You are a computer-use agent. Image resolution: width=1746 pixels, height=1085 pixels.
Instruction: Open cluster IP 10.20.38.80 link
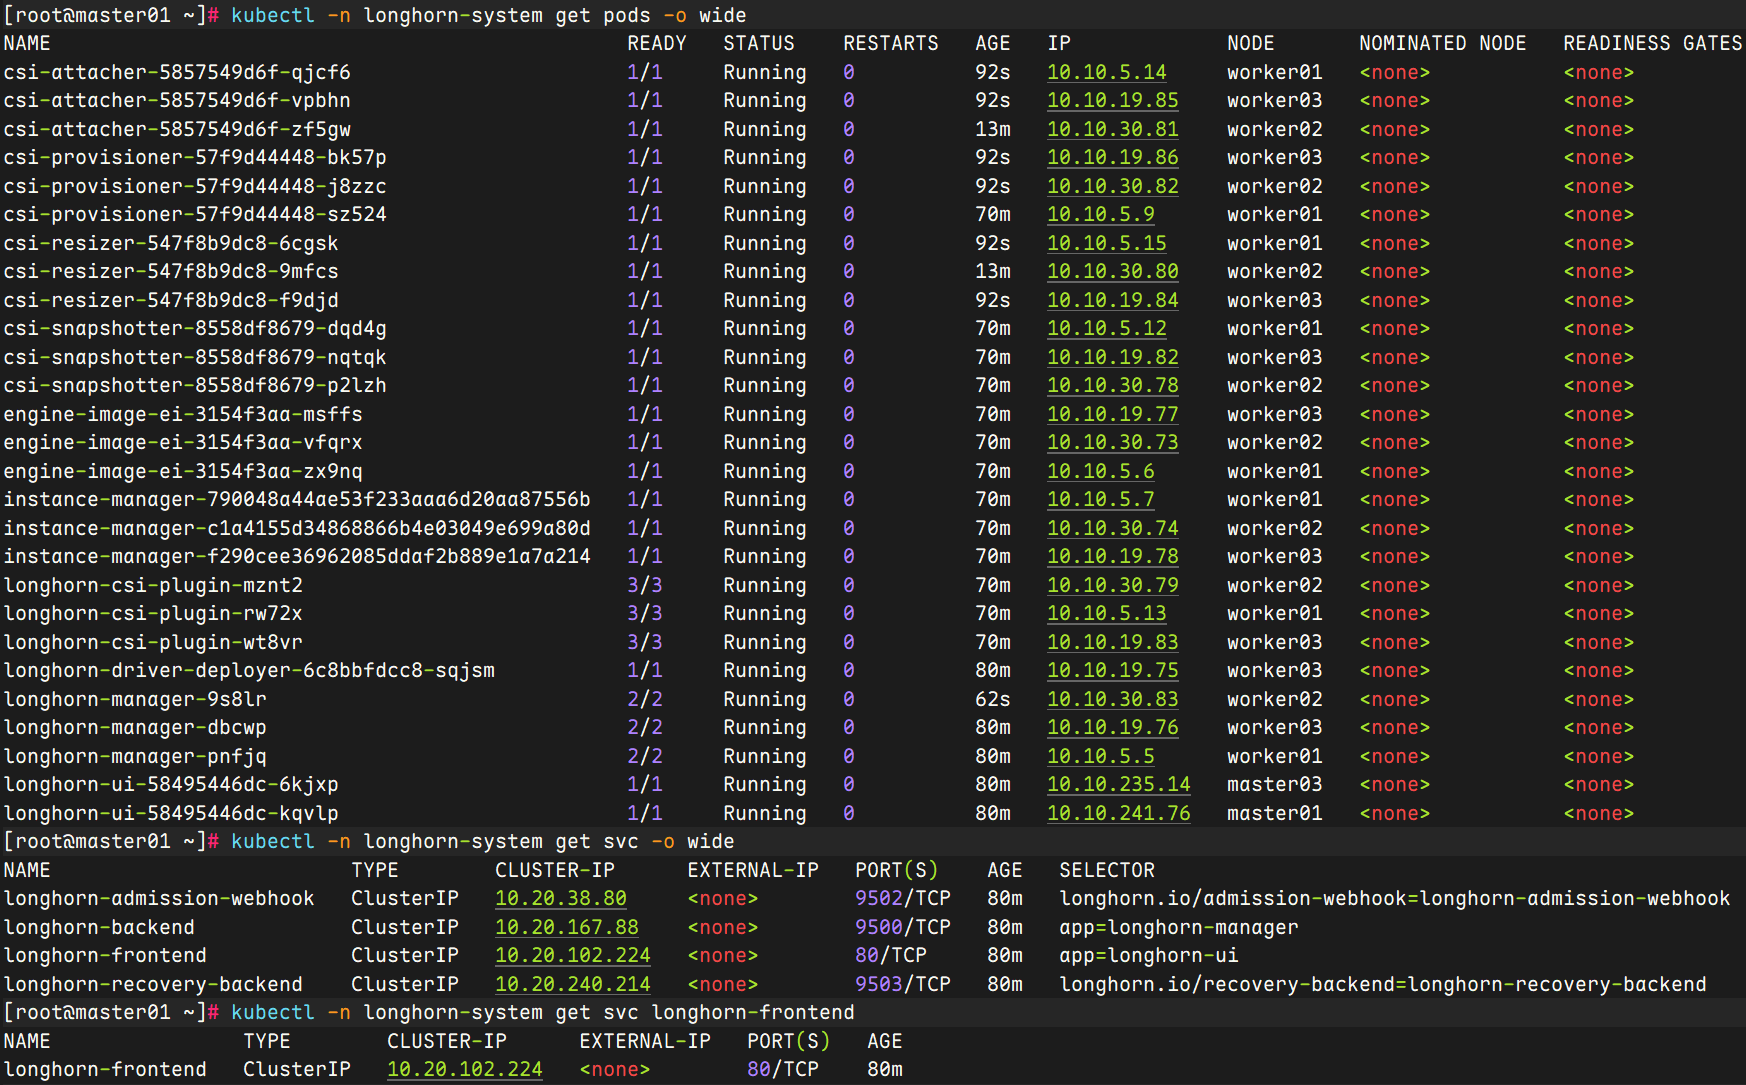[x=560, y=899]
